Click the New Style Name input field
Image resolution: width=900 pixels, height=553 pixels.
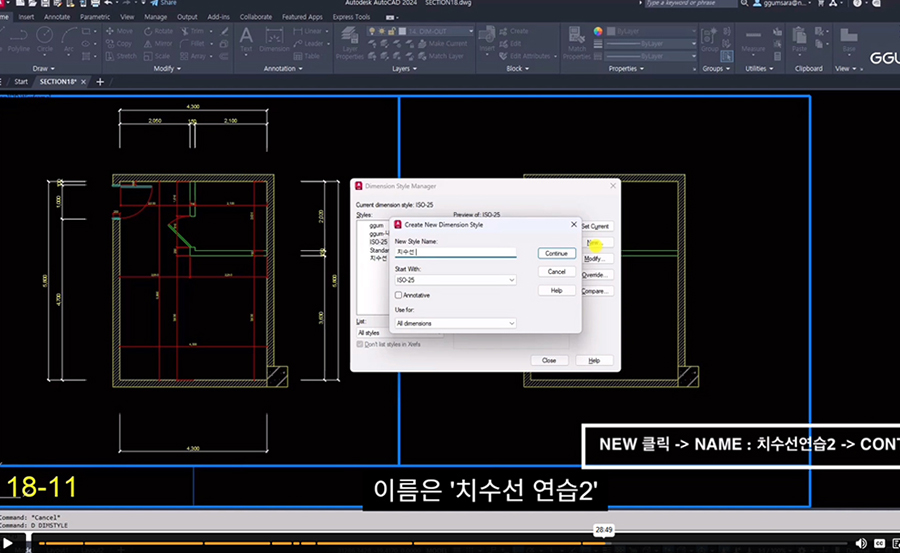pyautogui.click(x=455, y=252)
